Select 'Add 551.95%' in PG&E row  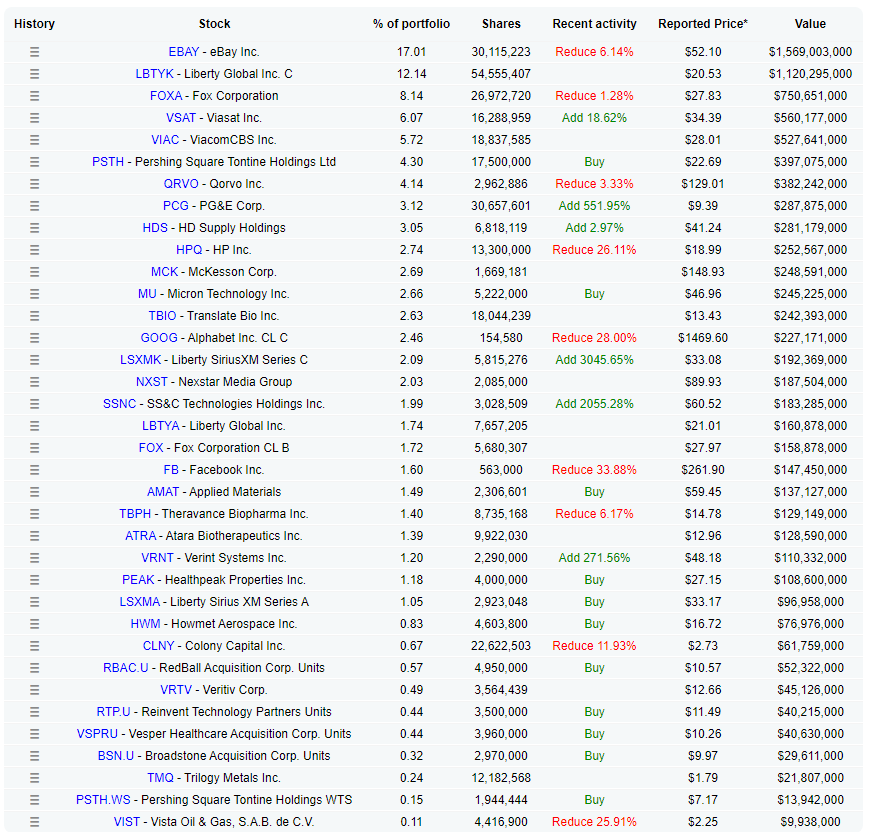[595, 206]
